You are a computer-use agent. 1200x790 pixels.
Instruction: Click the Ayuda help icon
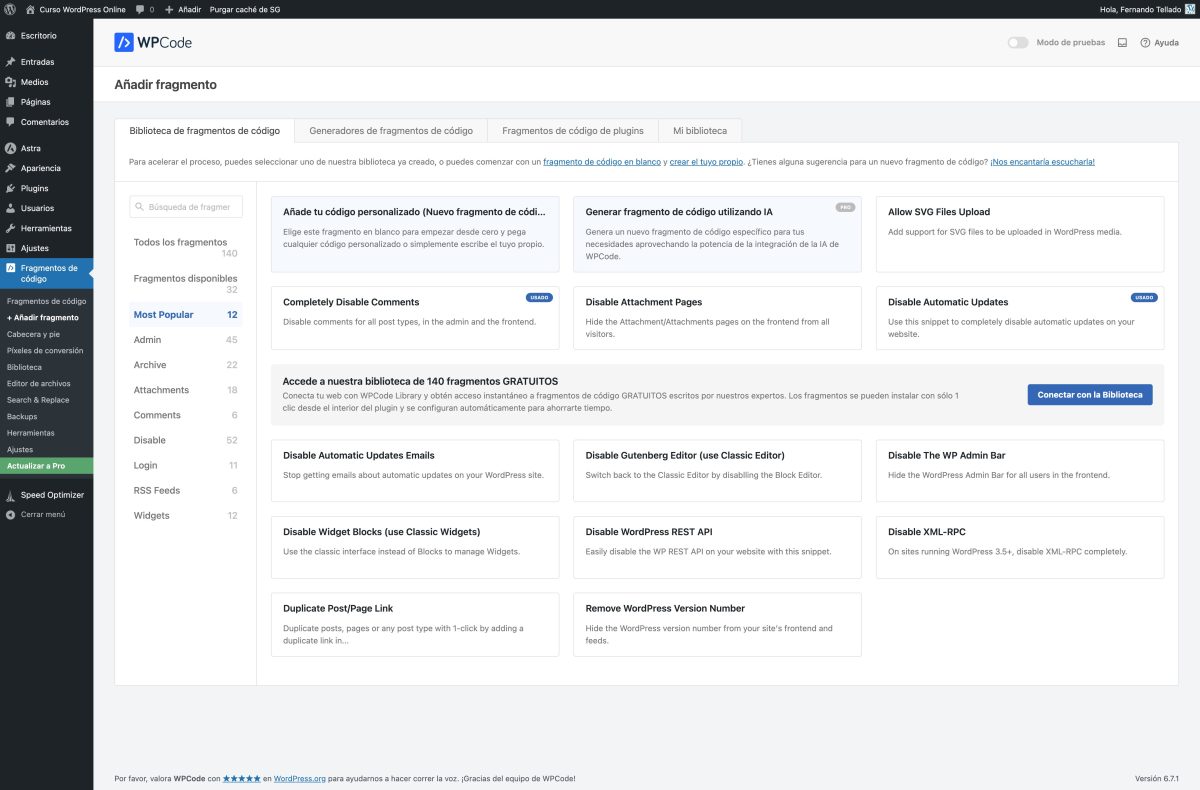(x=1145, y=43)
